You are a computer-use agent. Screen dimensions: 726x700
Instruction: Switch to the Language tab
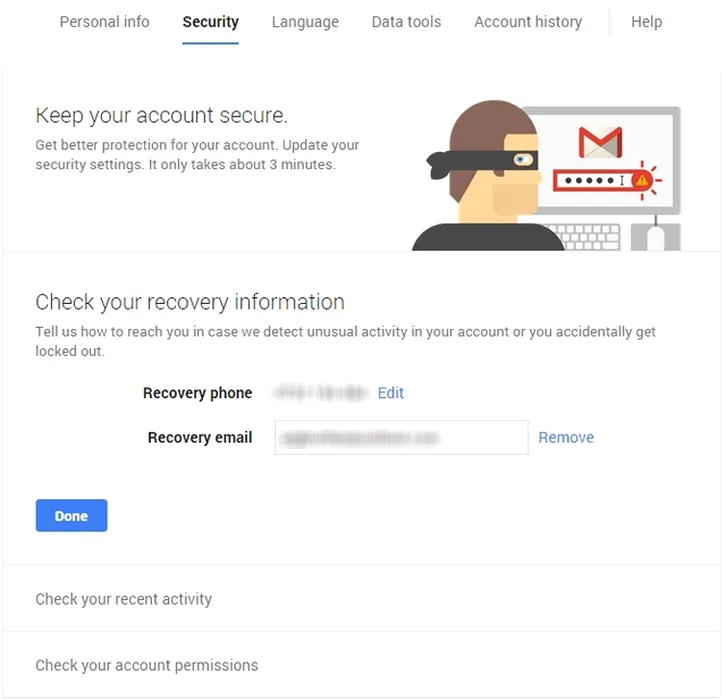point(305,22)
